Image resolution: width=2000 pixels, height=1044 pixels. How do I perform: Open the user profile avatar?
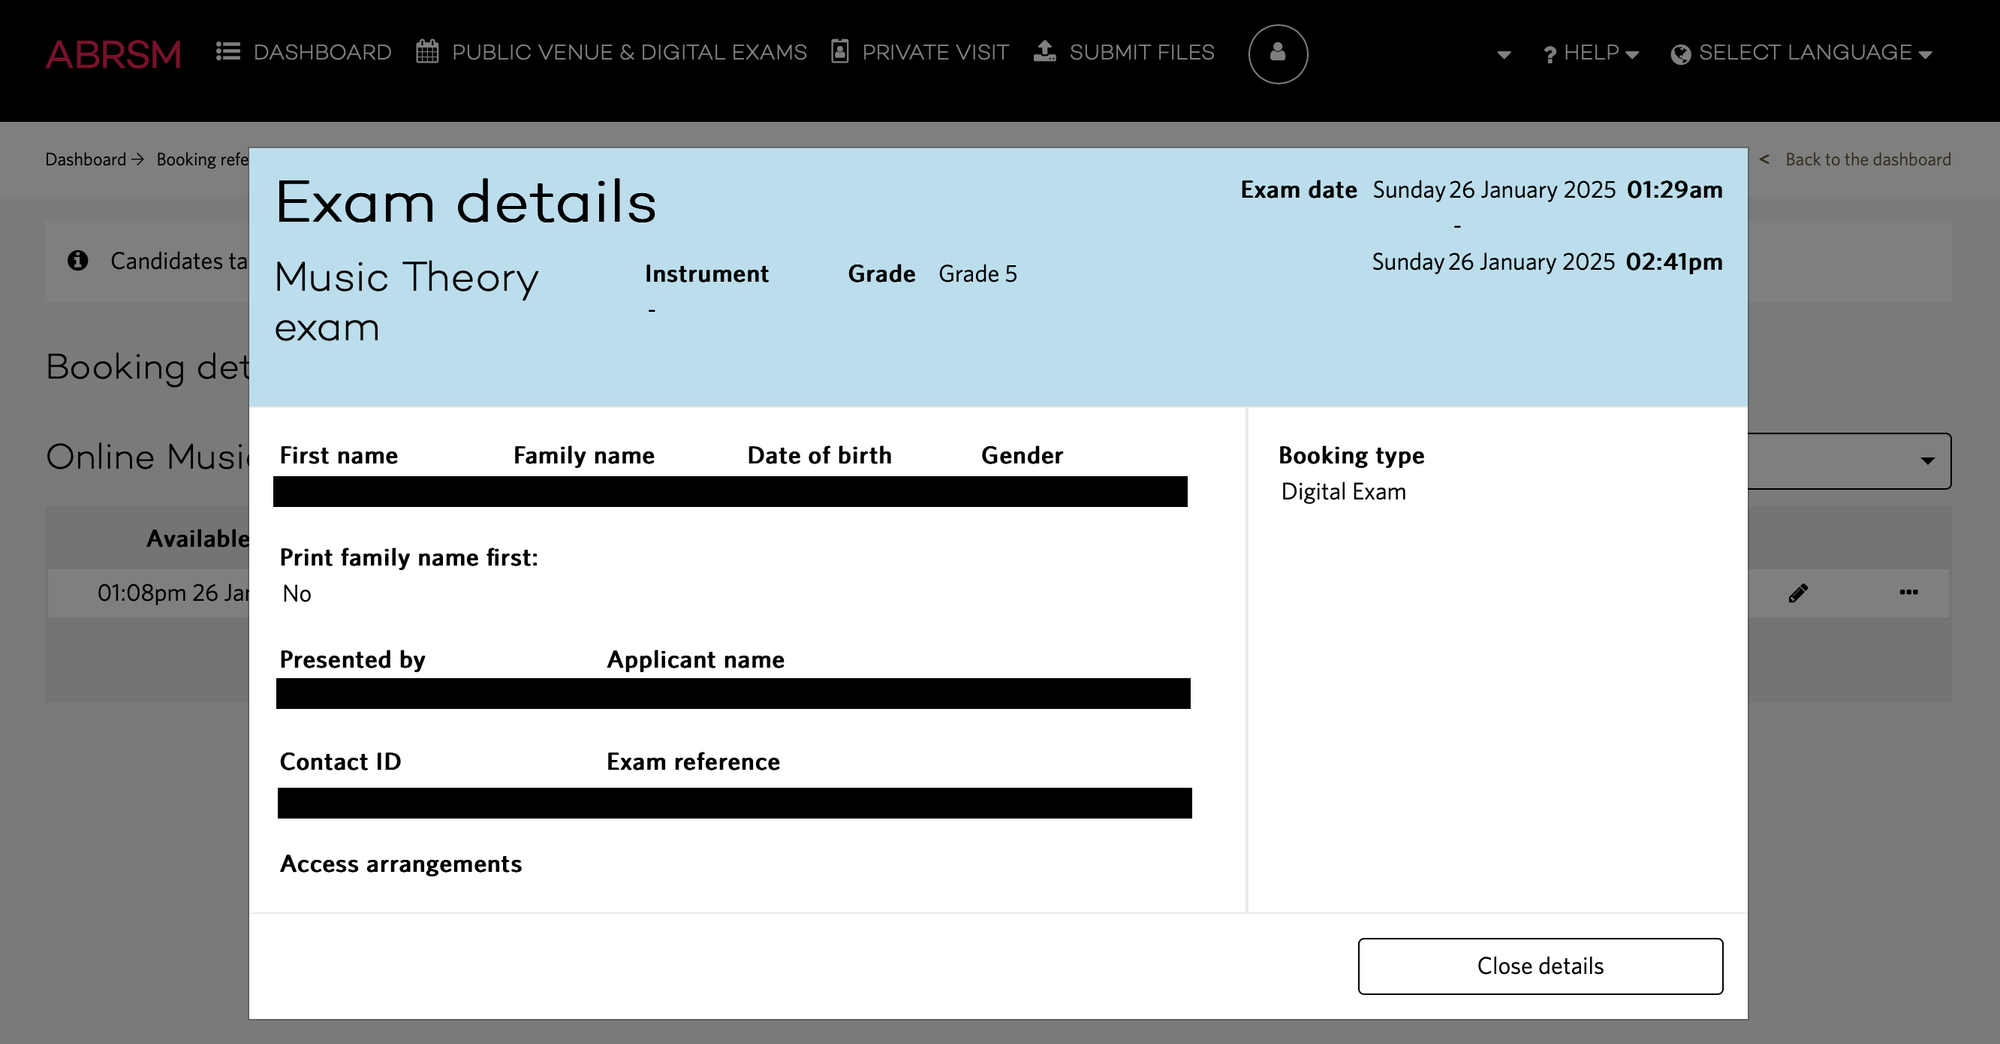click(1277, 54)
